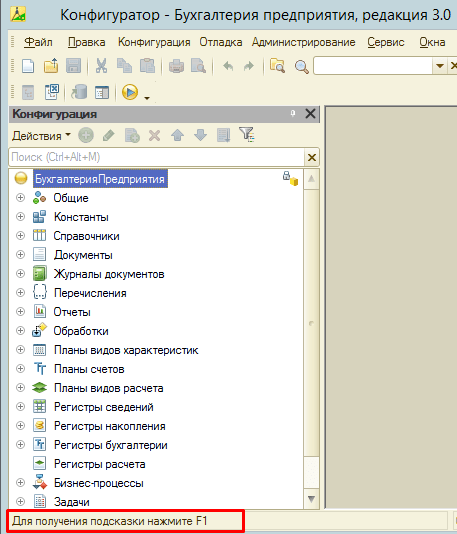
Task: Expand the Константы tree node
Action: 20,217
